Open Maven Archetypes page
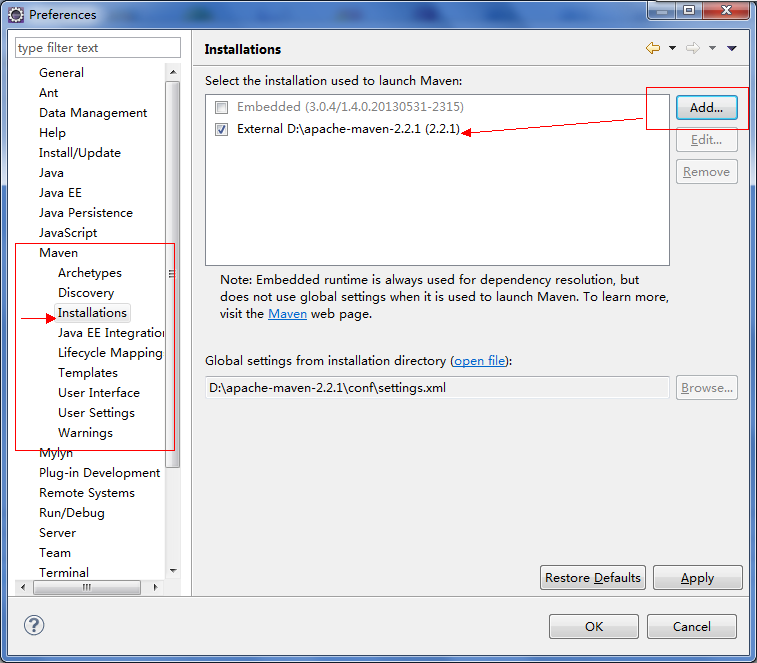Viewport: 757px width, 663px height. tap(90, 273)
